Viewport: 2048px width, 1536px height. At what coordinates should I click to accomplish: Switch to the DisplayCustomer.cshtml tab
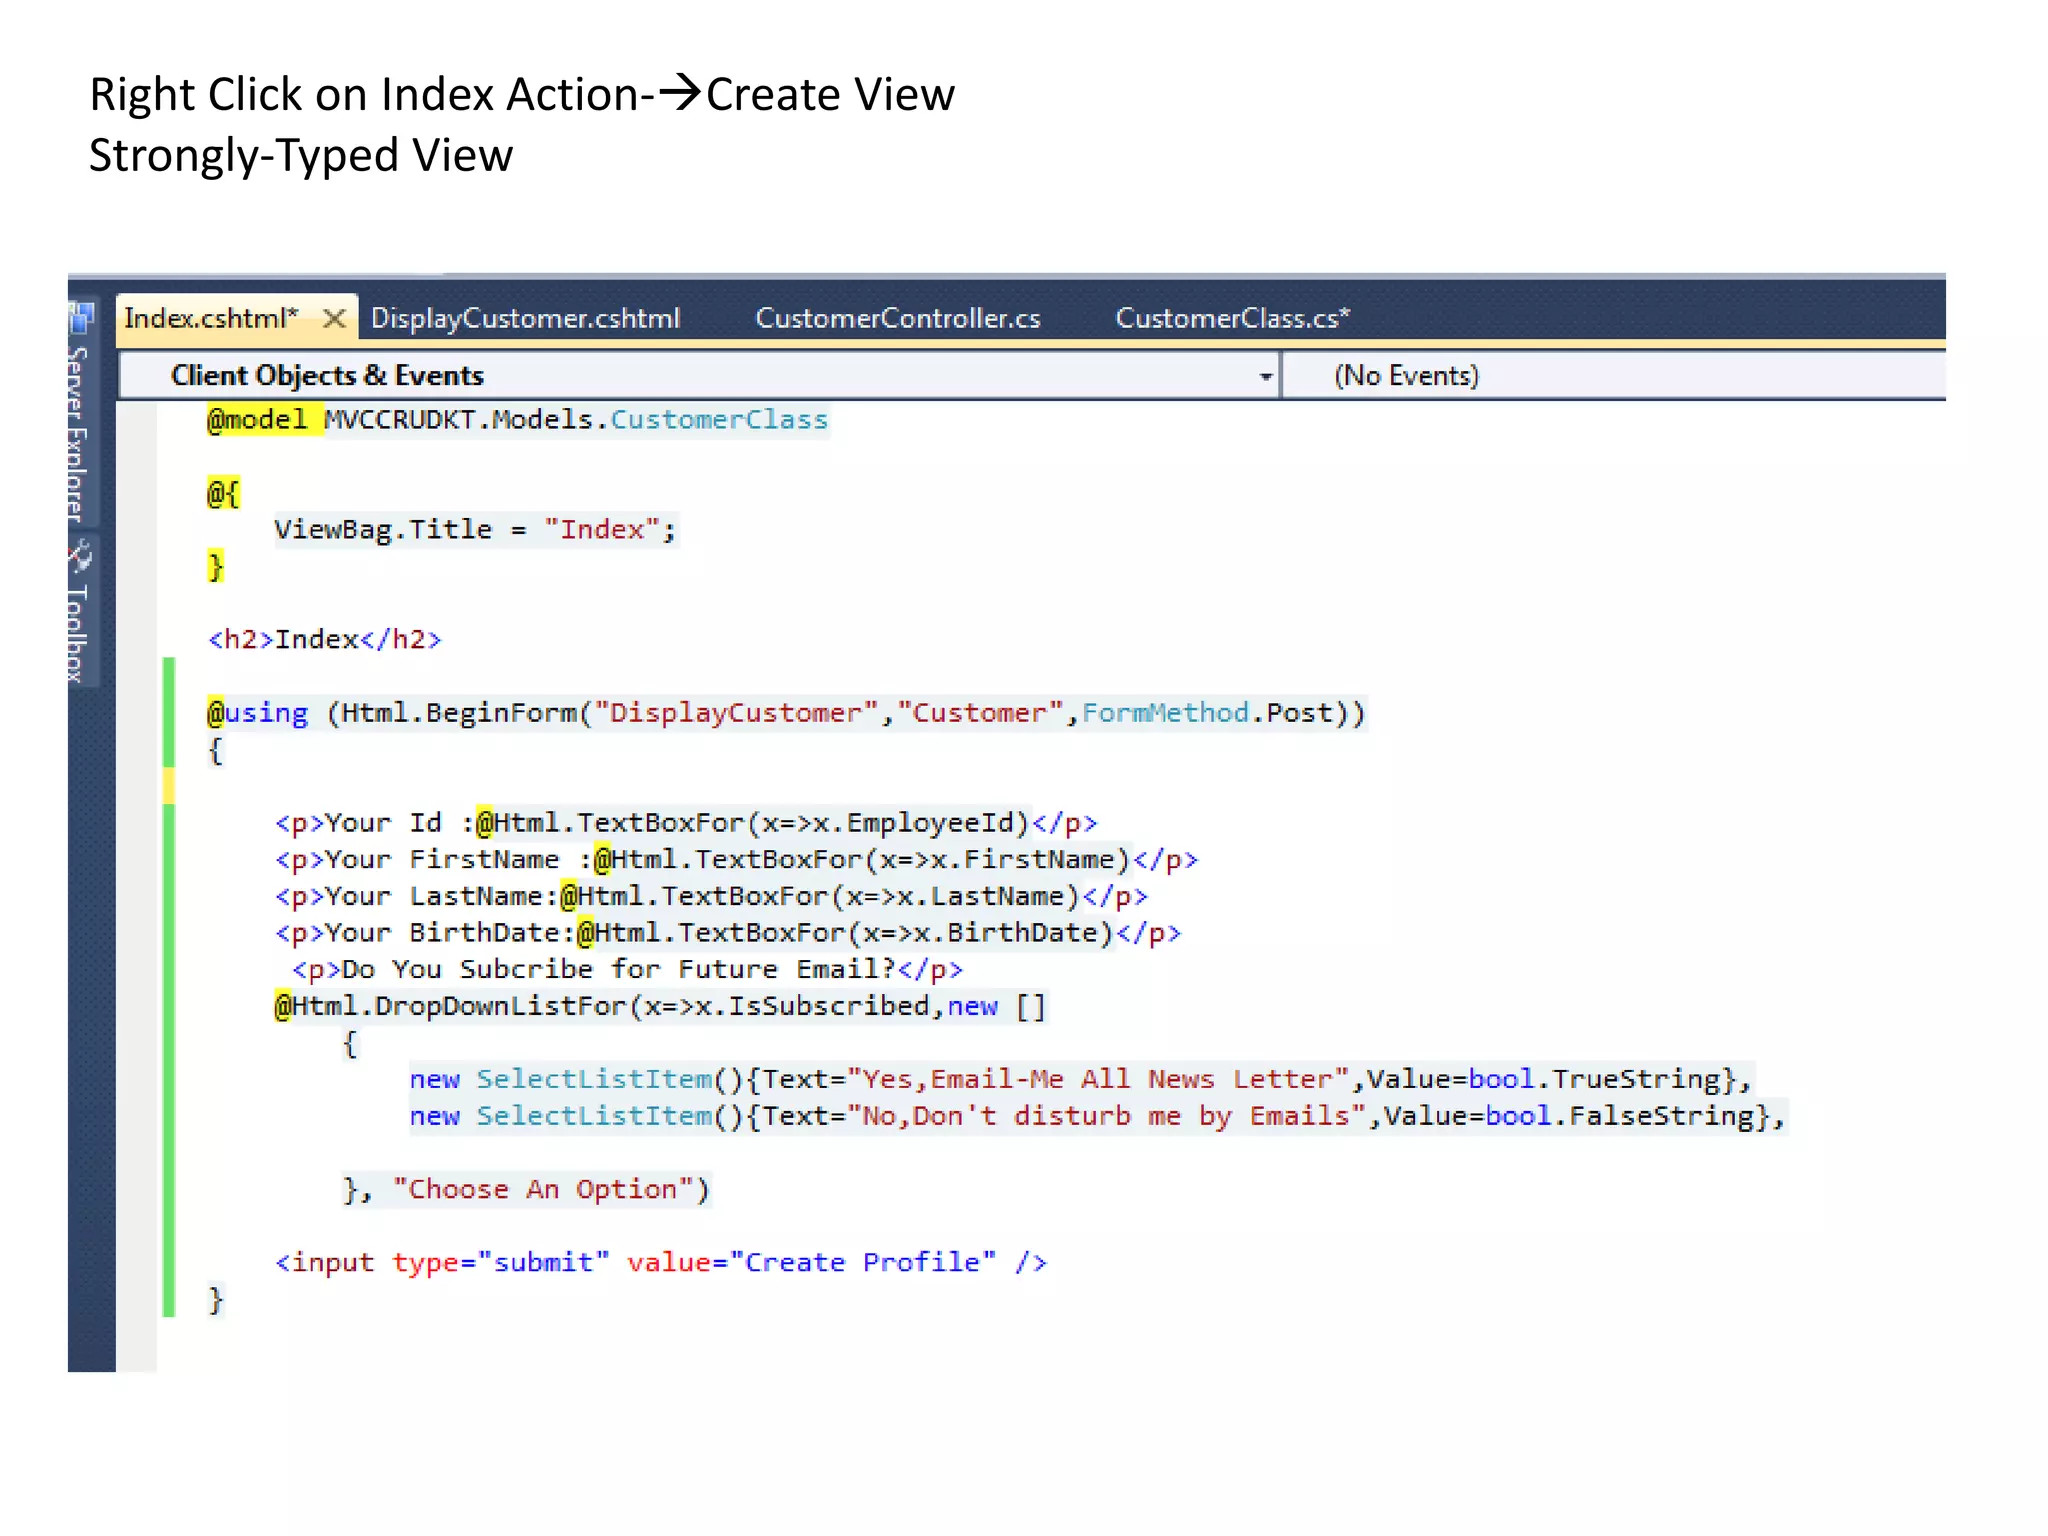[x=525, y=319]
